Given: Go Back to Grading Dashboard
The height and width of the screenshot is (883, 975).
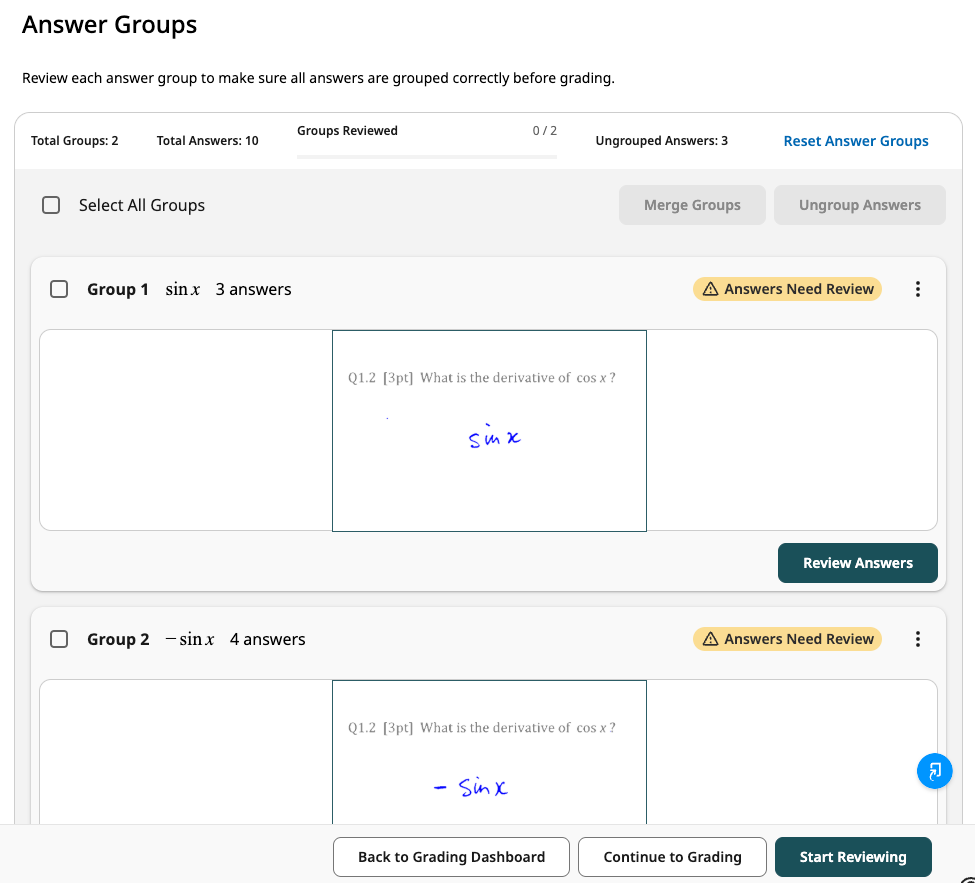Looking at the screenshot, I should coord(451,857).
